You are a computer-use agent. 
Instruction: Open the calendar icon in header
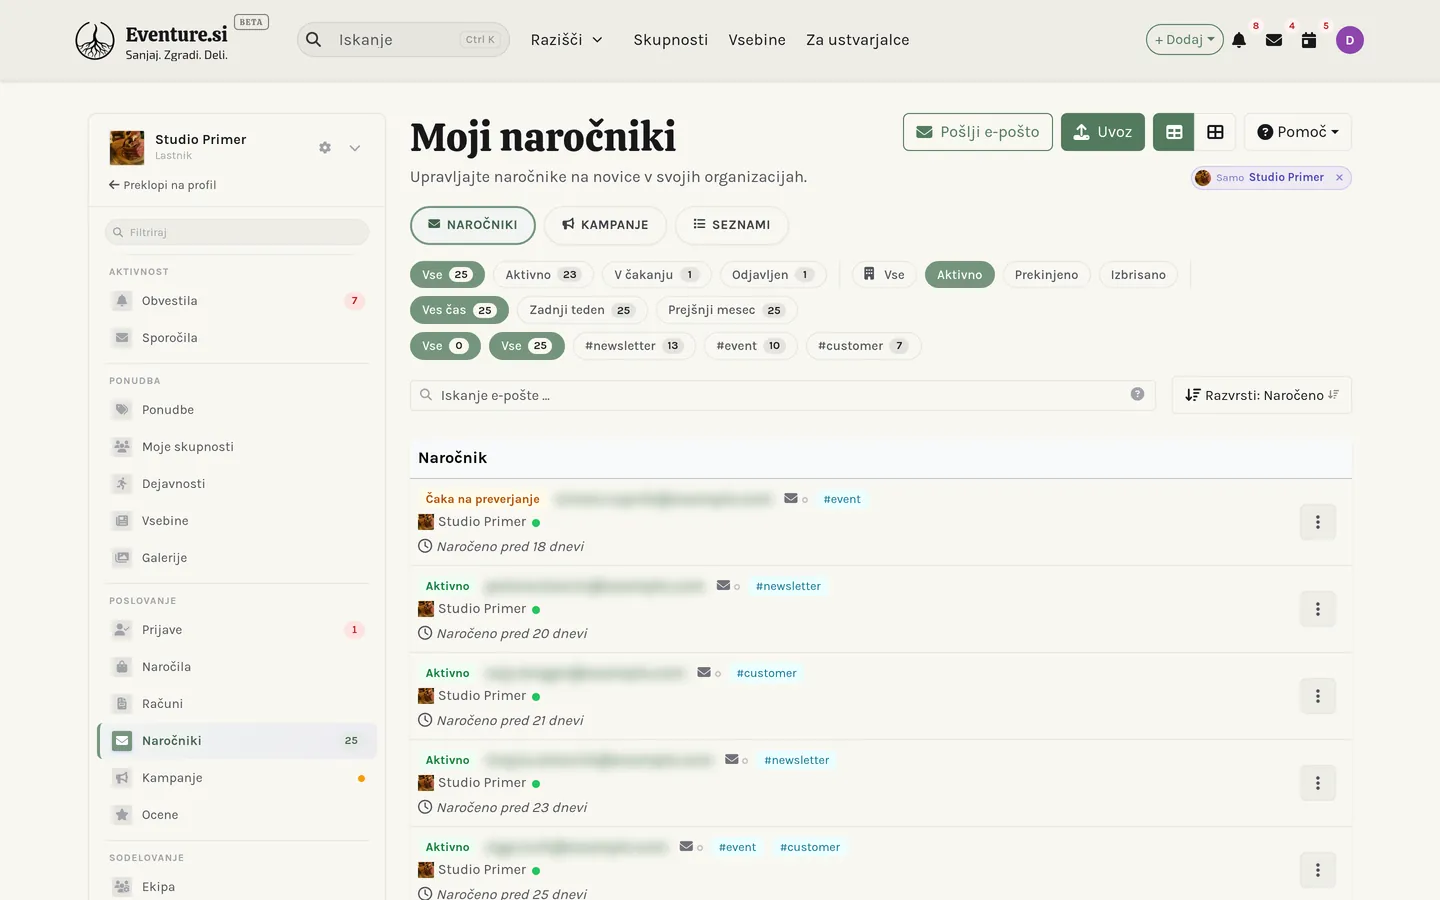point(1309,40)
